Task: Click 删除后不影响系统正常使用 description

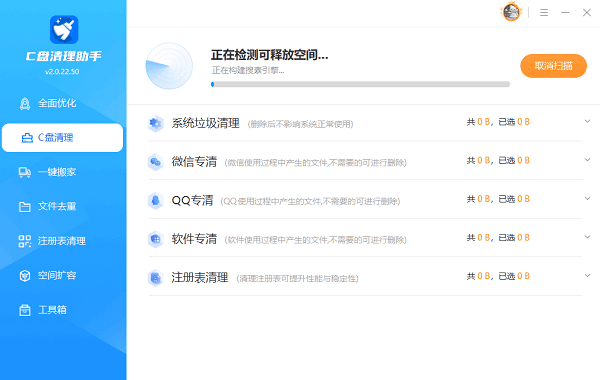Action: click(x=300, y=124)
